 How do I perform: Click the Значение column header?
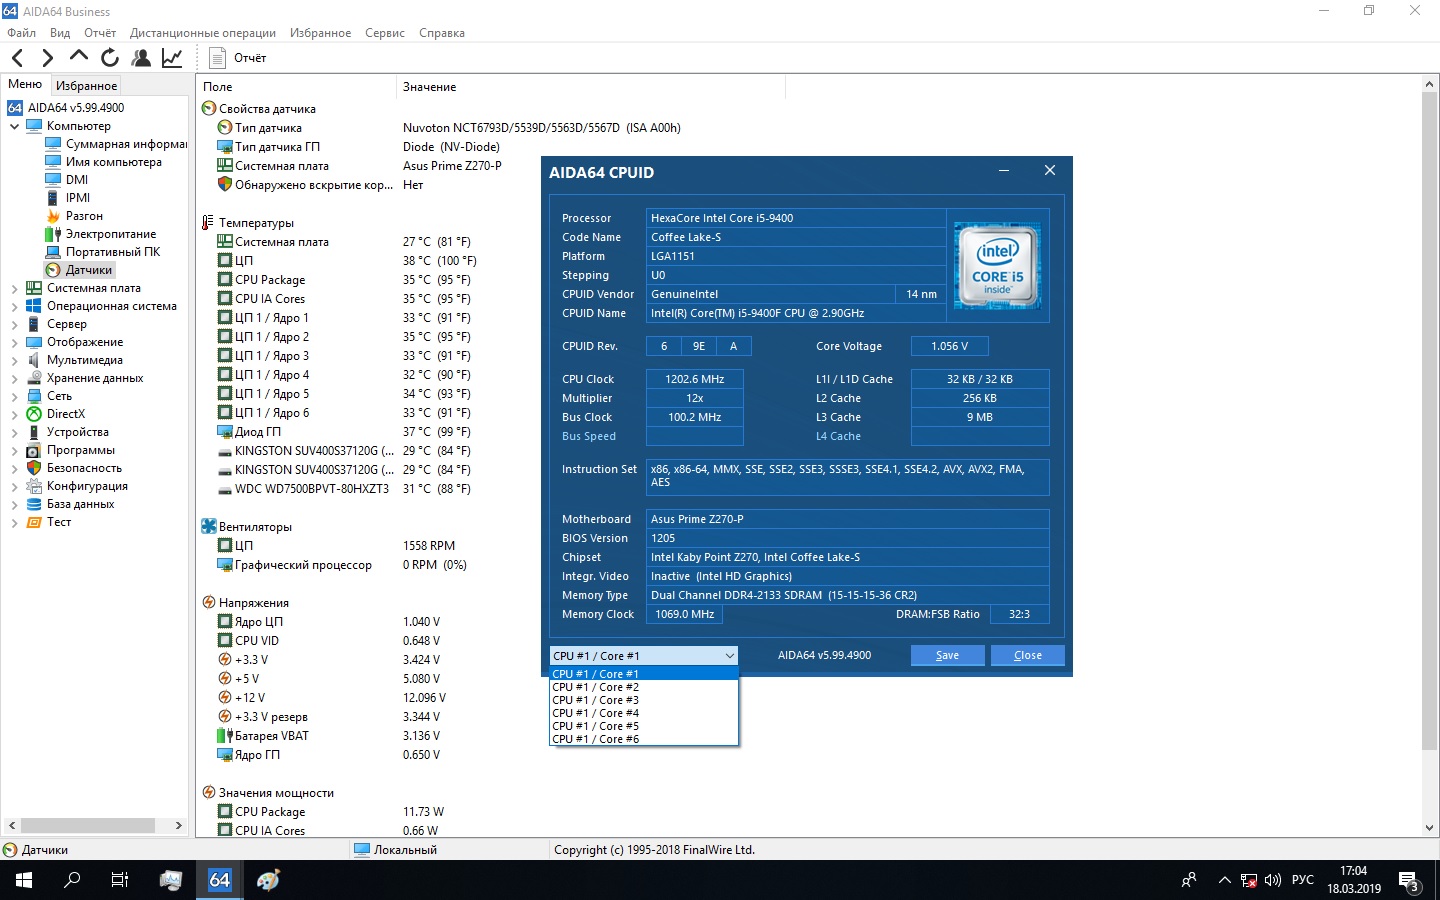point(591,87)
